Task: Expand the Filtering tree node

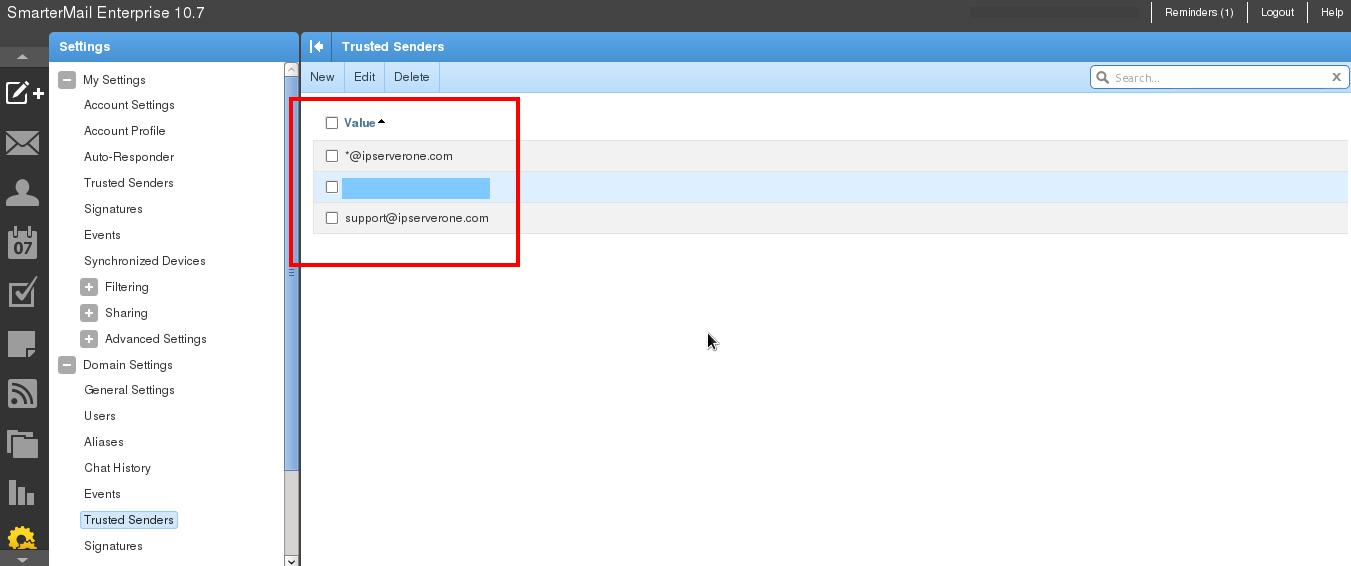Action: click(x=89, y=287)
